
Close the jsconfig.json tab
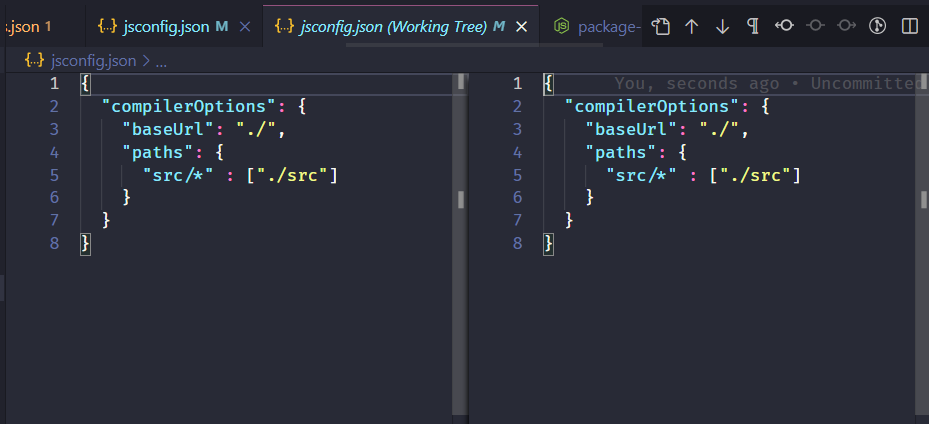point(245,27)
